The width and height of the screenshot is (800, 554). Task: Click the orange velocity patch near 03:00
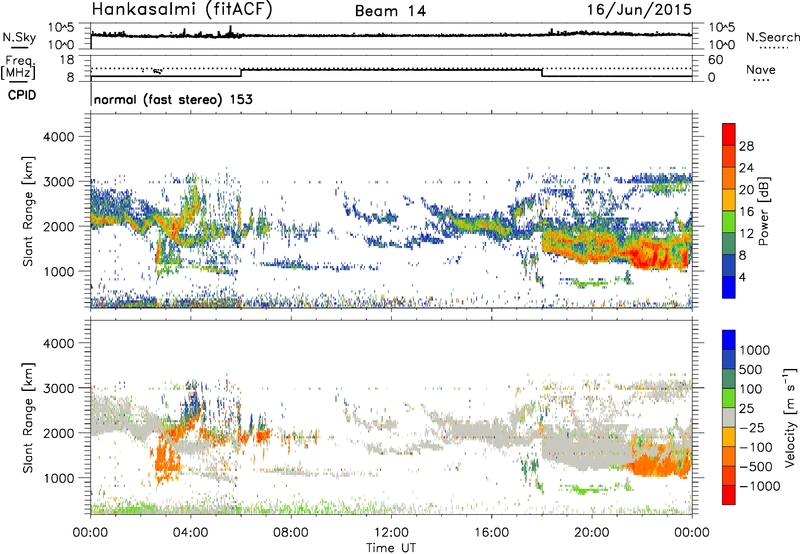point(167,459)
